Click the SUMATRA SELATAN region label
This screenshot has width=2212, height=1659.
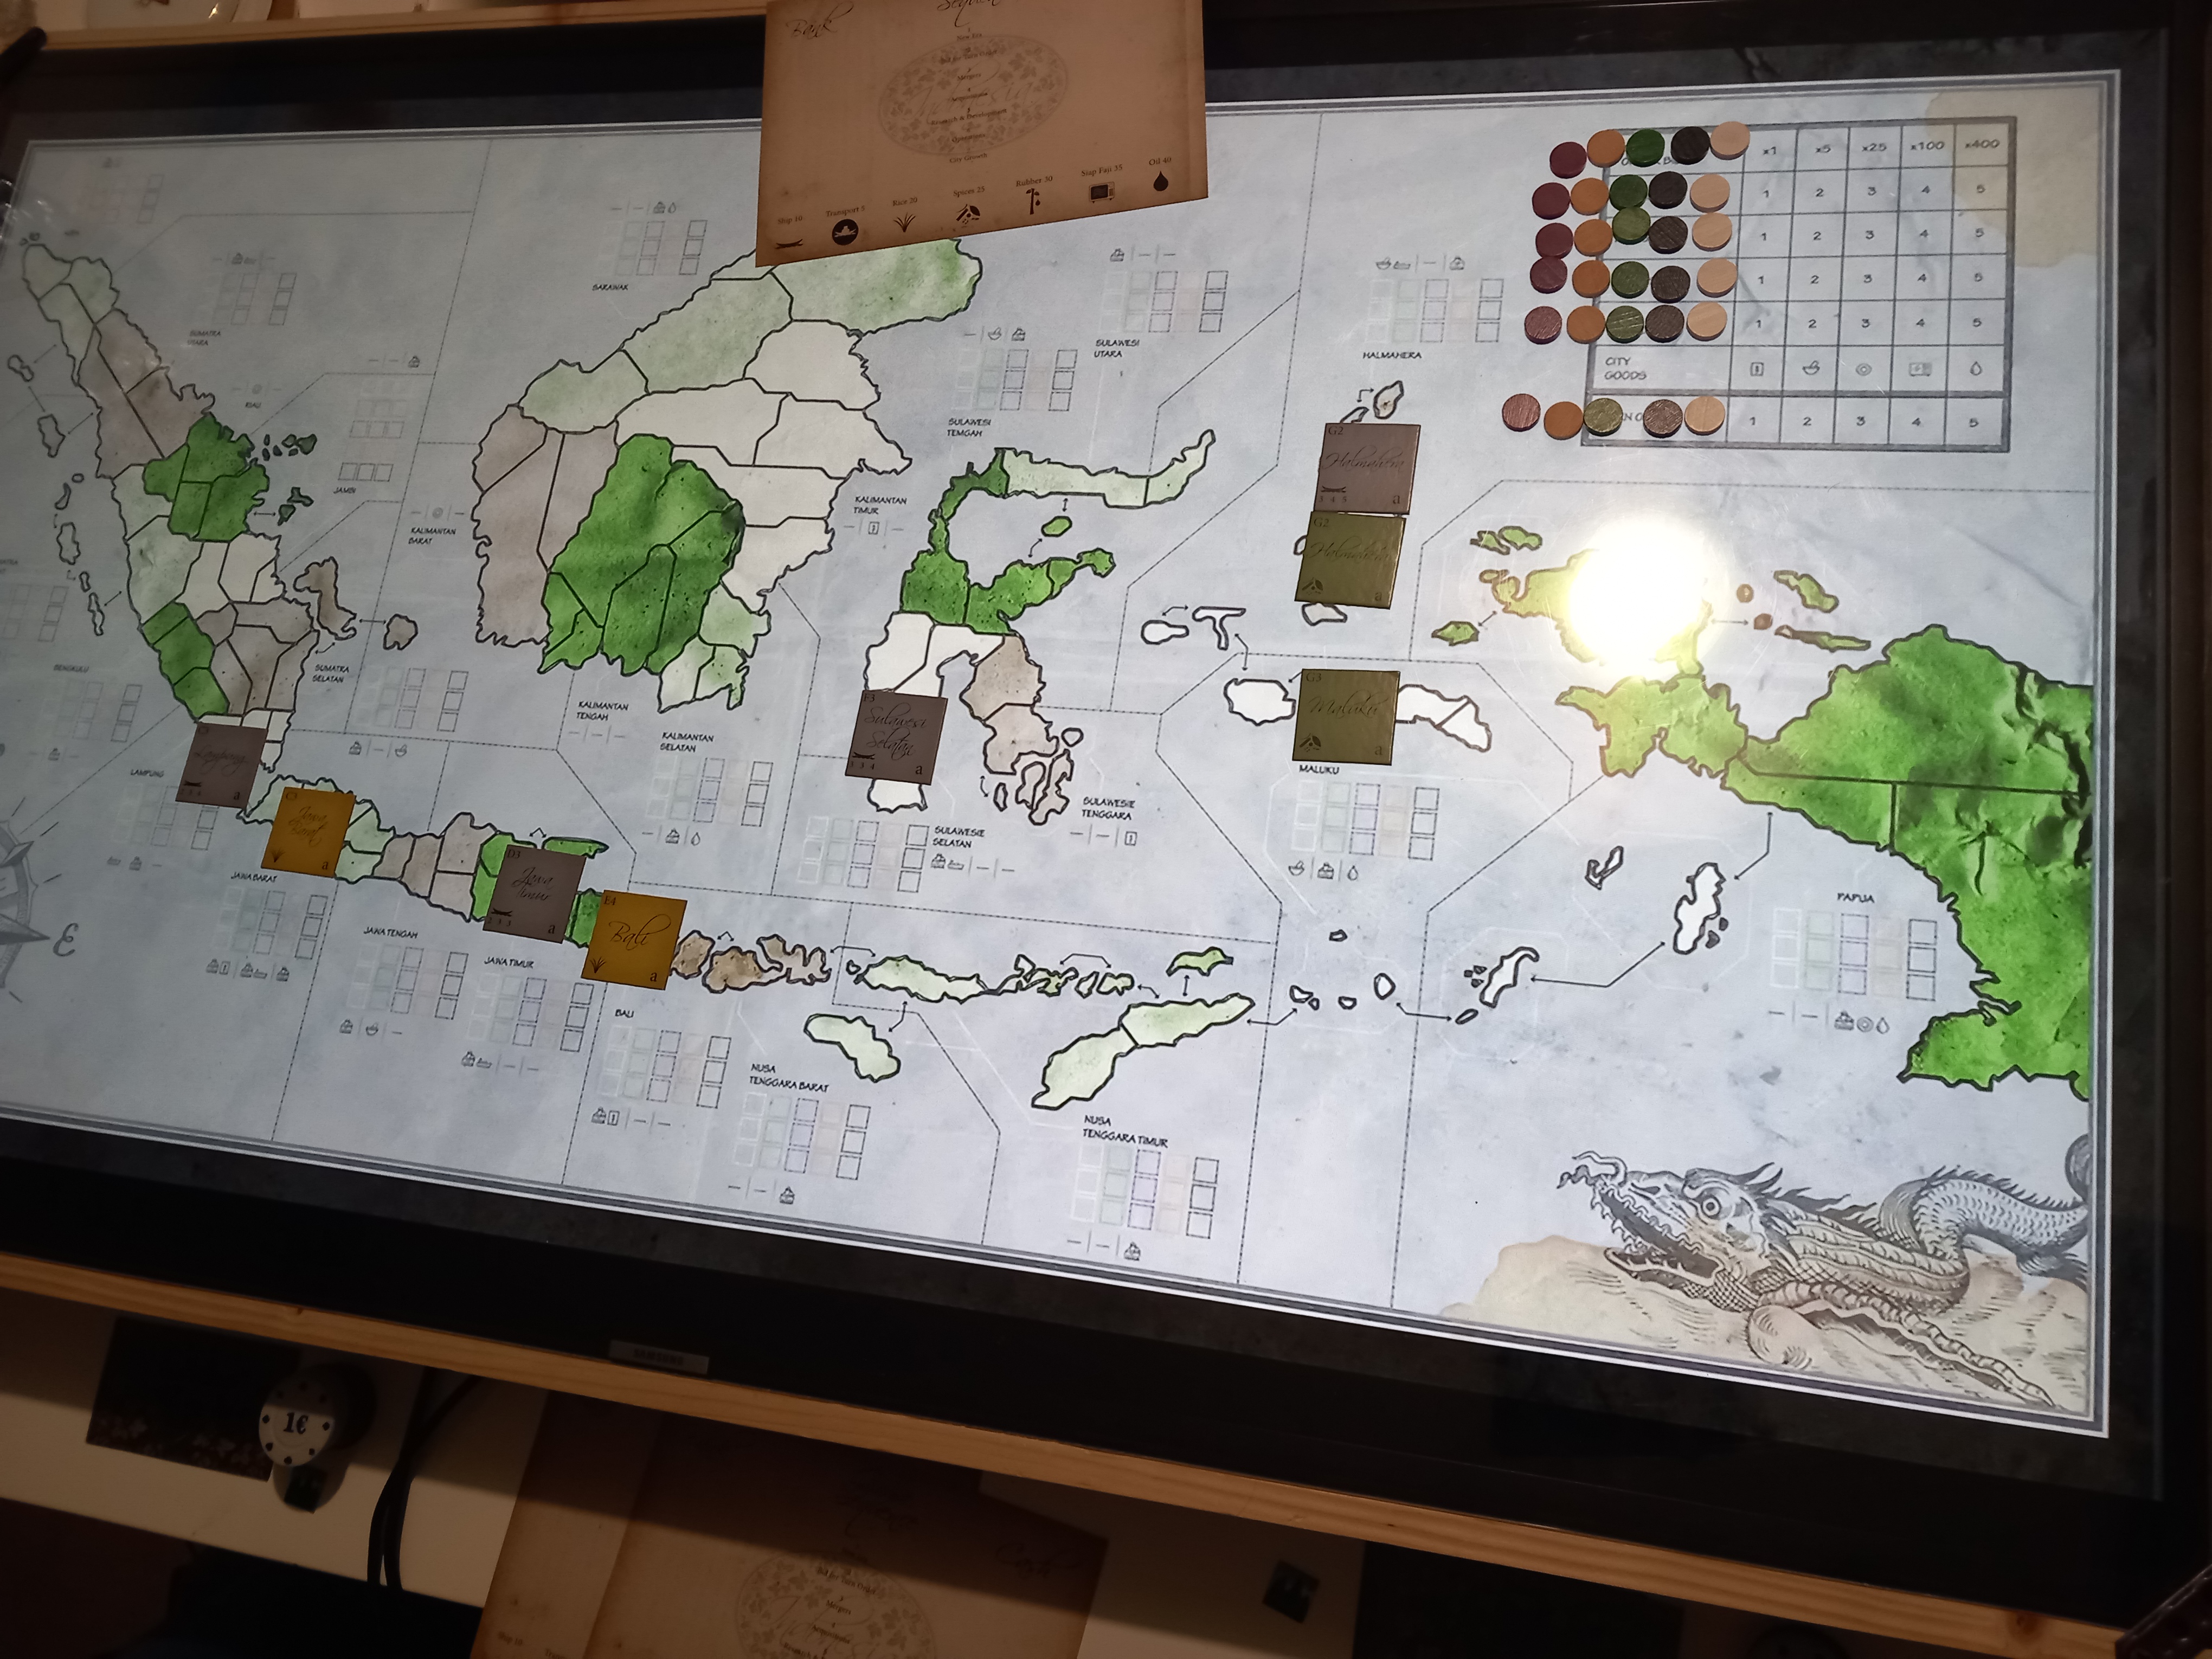point(331,673)
